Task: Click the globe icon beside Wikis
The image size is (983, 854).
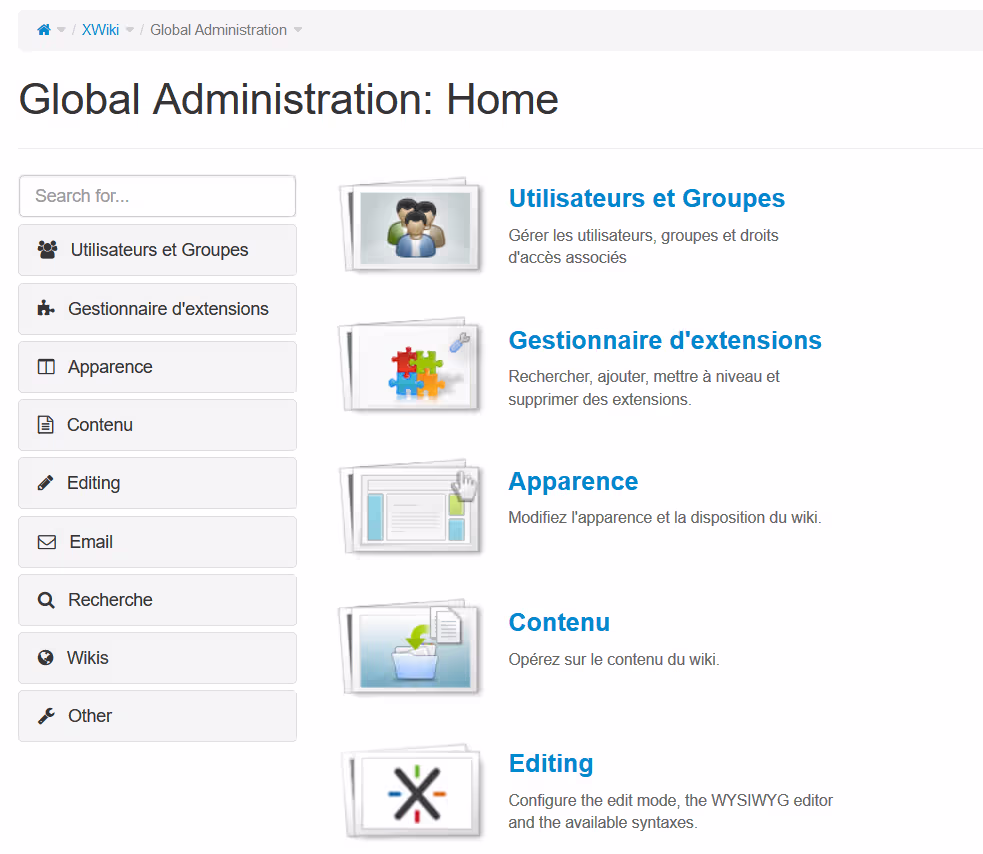Action: click(46, 658)
